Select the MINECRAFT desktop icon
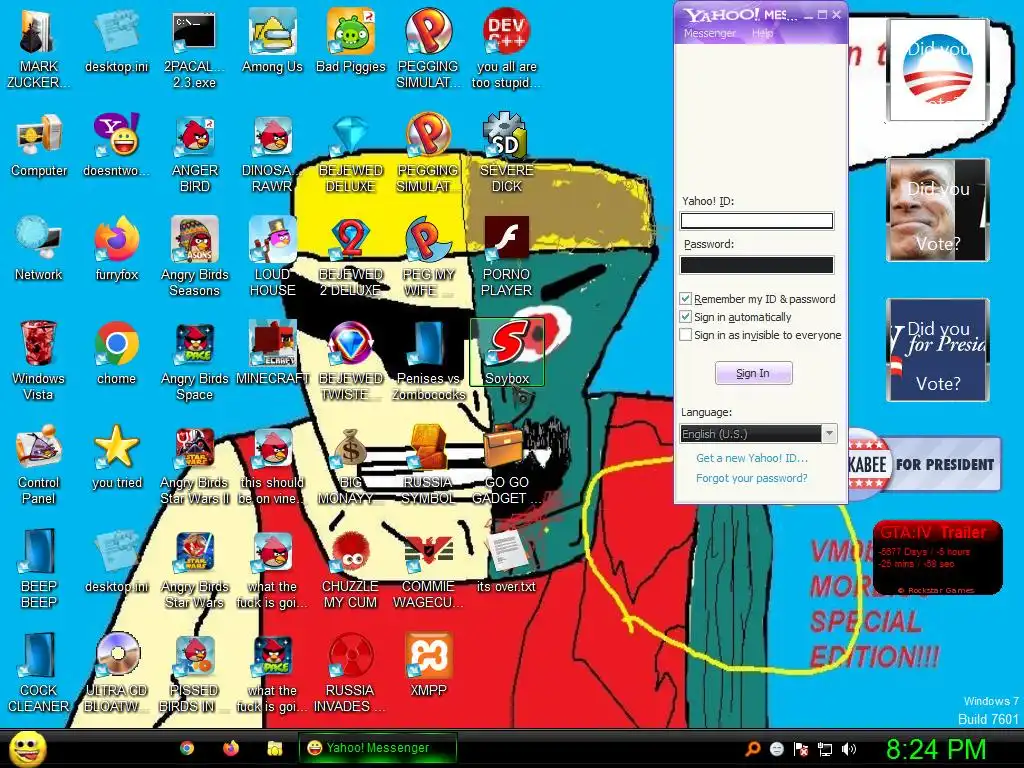This screenshot has height=768, width=1024. 272,354
